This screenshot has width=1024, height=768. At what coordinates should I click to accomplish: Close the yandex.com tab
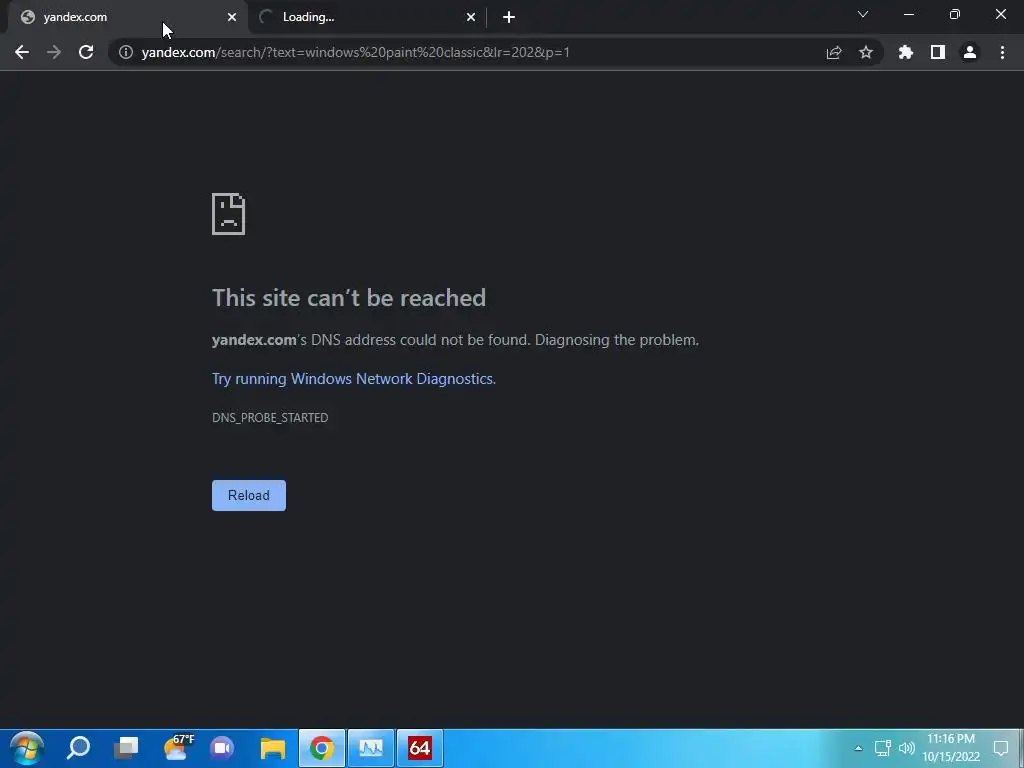click(232, 17)
